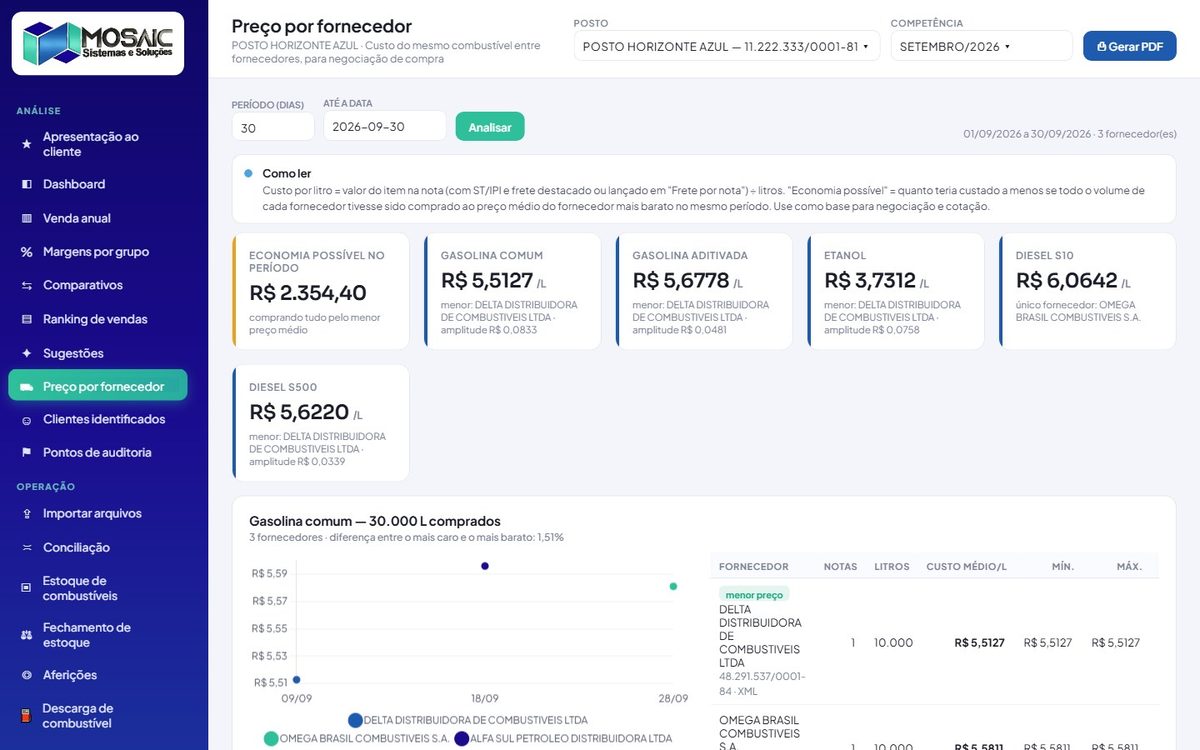Click the CNPJ 48.291.537/0001-84 · XML text
This screenshot has width=1200, height=750.
point(762,684)
